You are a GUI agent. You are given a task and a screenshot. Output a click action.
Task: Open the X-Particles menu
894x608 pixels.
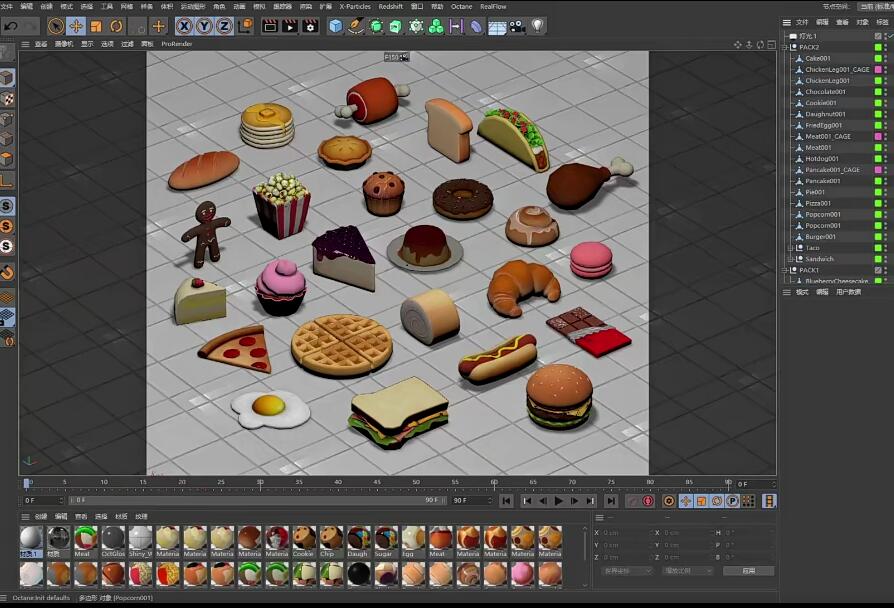click(x=354, y=6)
